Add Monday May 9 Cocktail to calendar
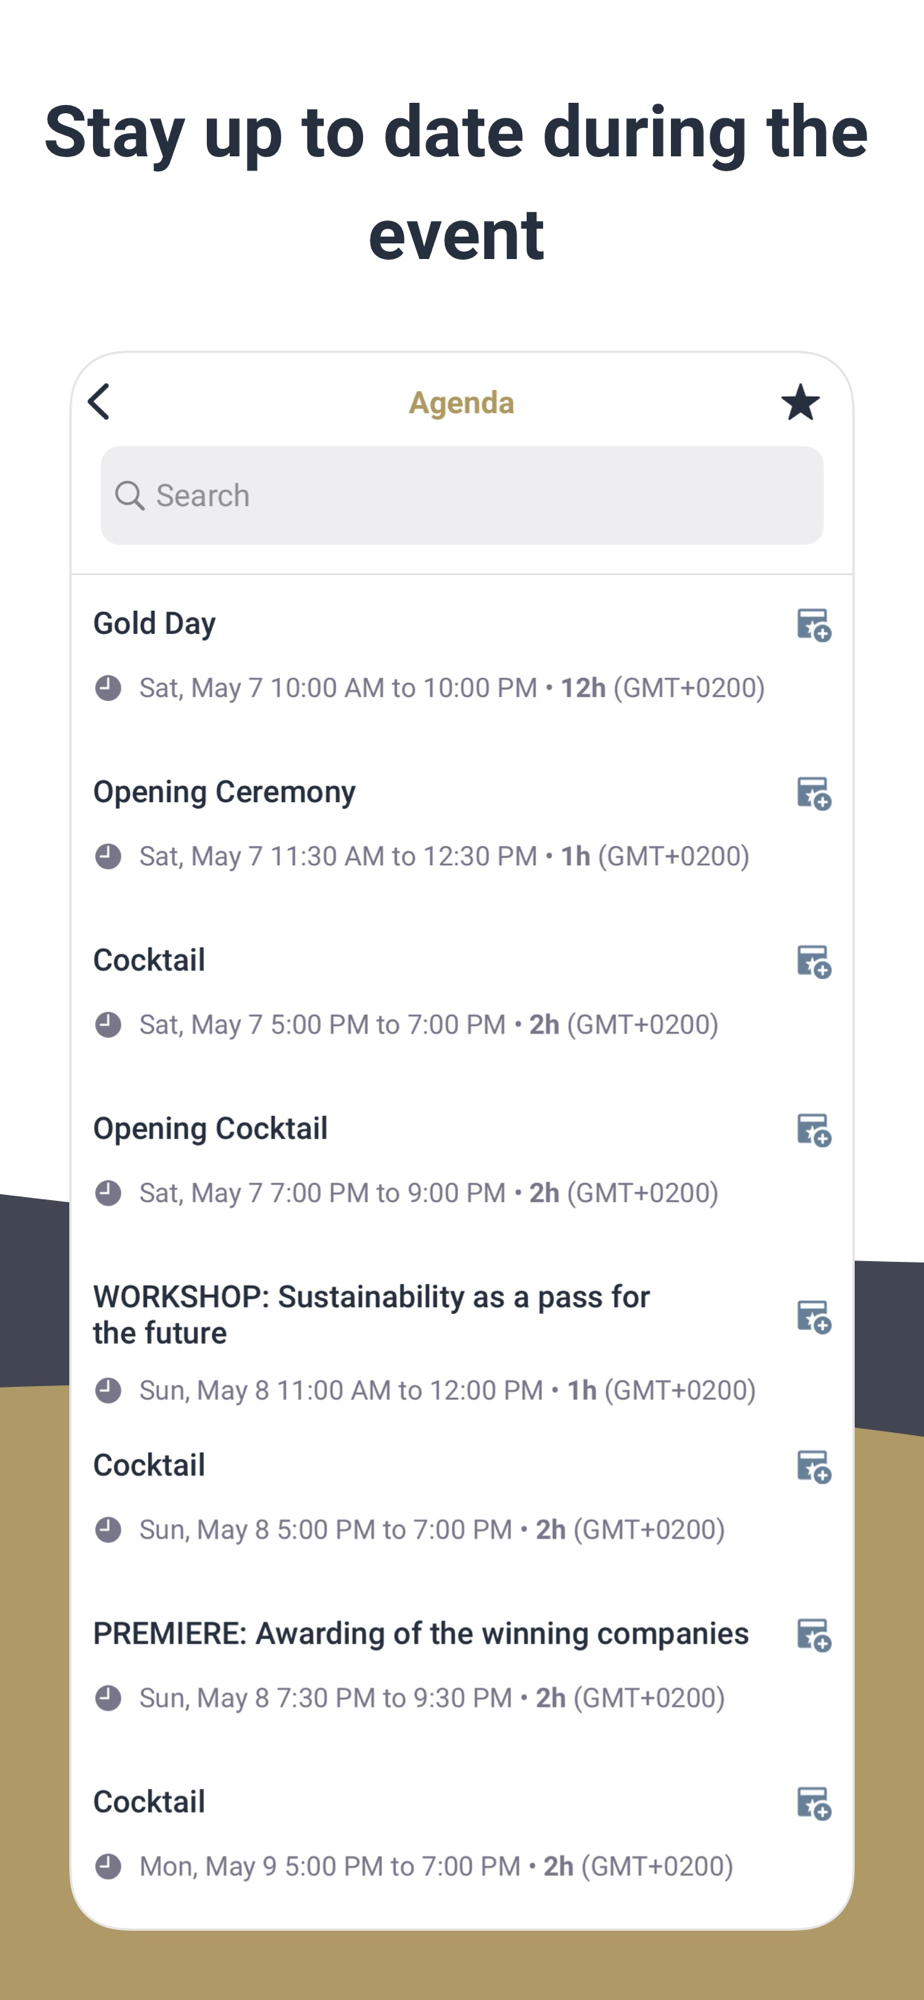Screen dimensions: 924x2000 click(x=814, y=1803)
